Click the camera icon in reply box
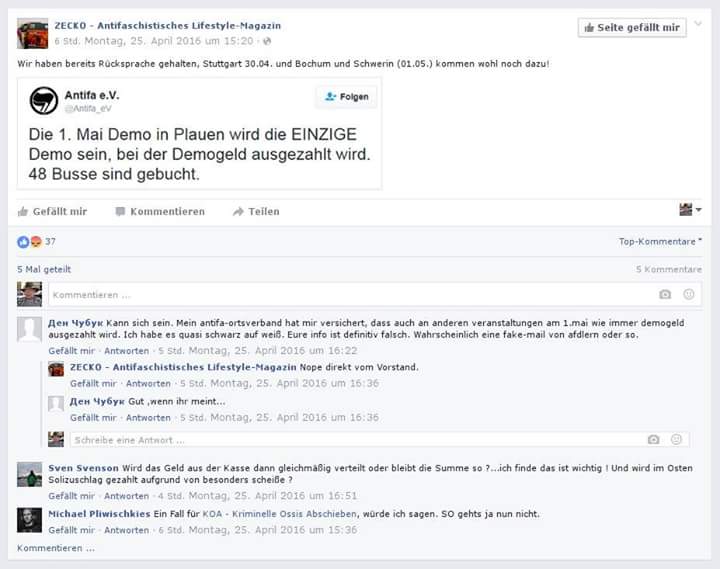Viewport: 720px width, 569px height. (653, 439)
